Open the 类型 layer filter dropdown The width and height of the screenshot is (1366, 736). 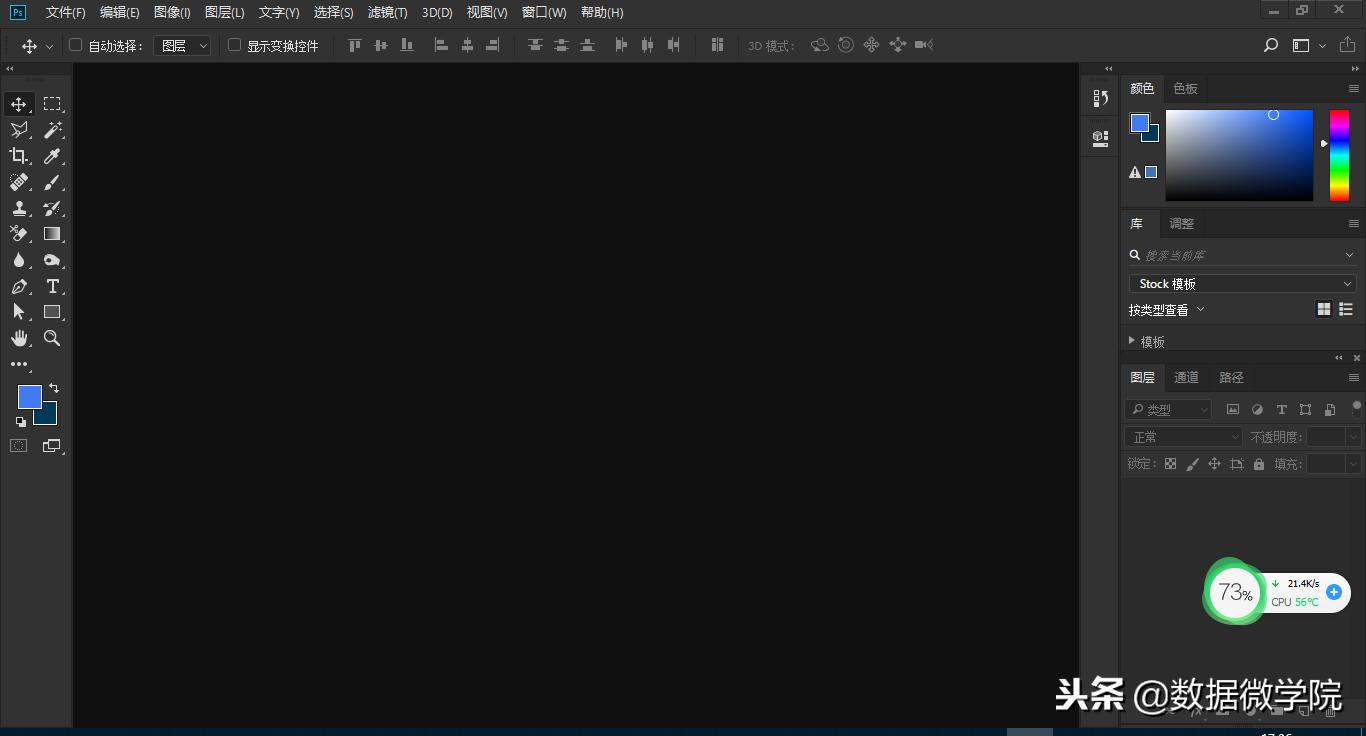point(1168,409)
